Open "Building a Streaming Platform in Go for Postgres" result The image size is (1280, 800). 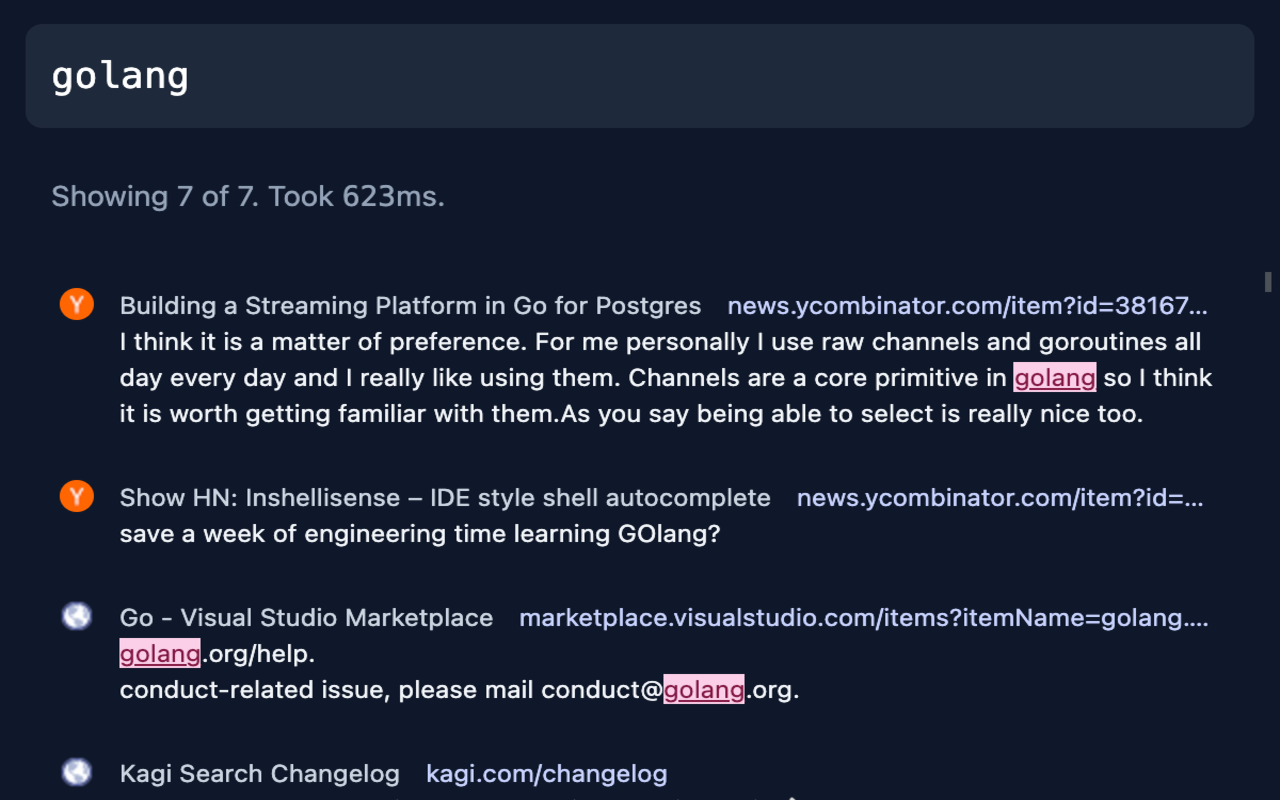point(410,305)
